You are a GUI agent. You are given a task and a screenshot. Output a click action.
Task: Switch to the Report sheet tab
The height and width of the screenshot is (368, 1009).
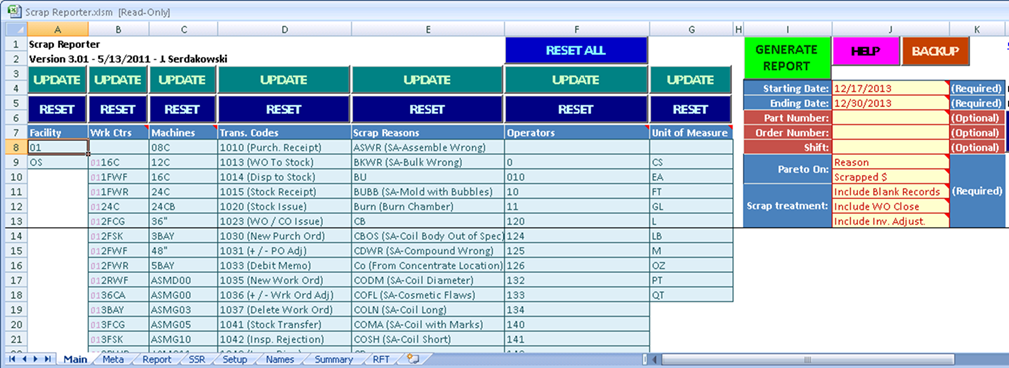[157, 360]
